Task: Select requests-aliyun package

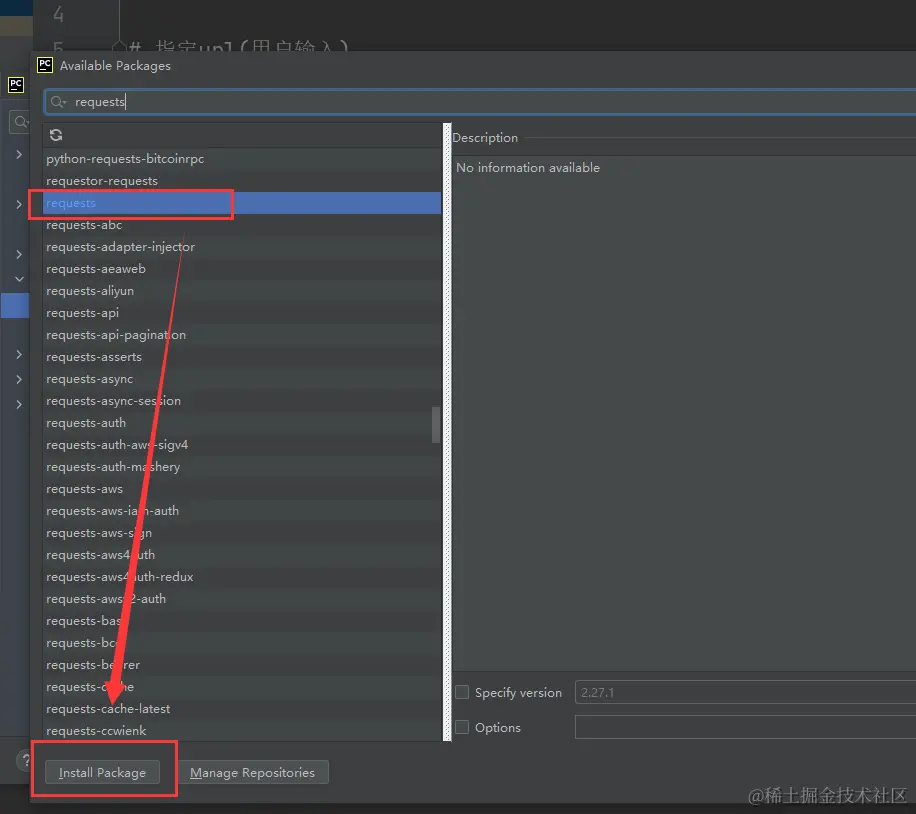Action: [242, 291]
